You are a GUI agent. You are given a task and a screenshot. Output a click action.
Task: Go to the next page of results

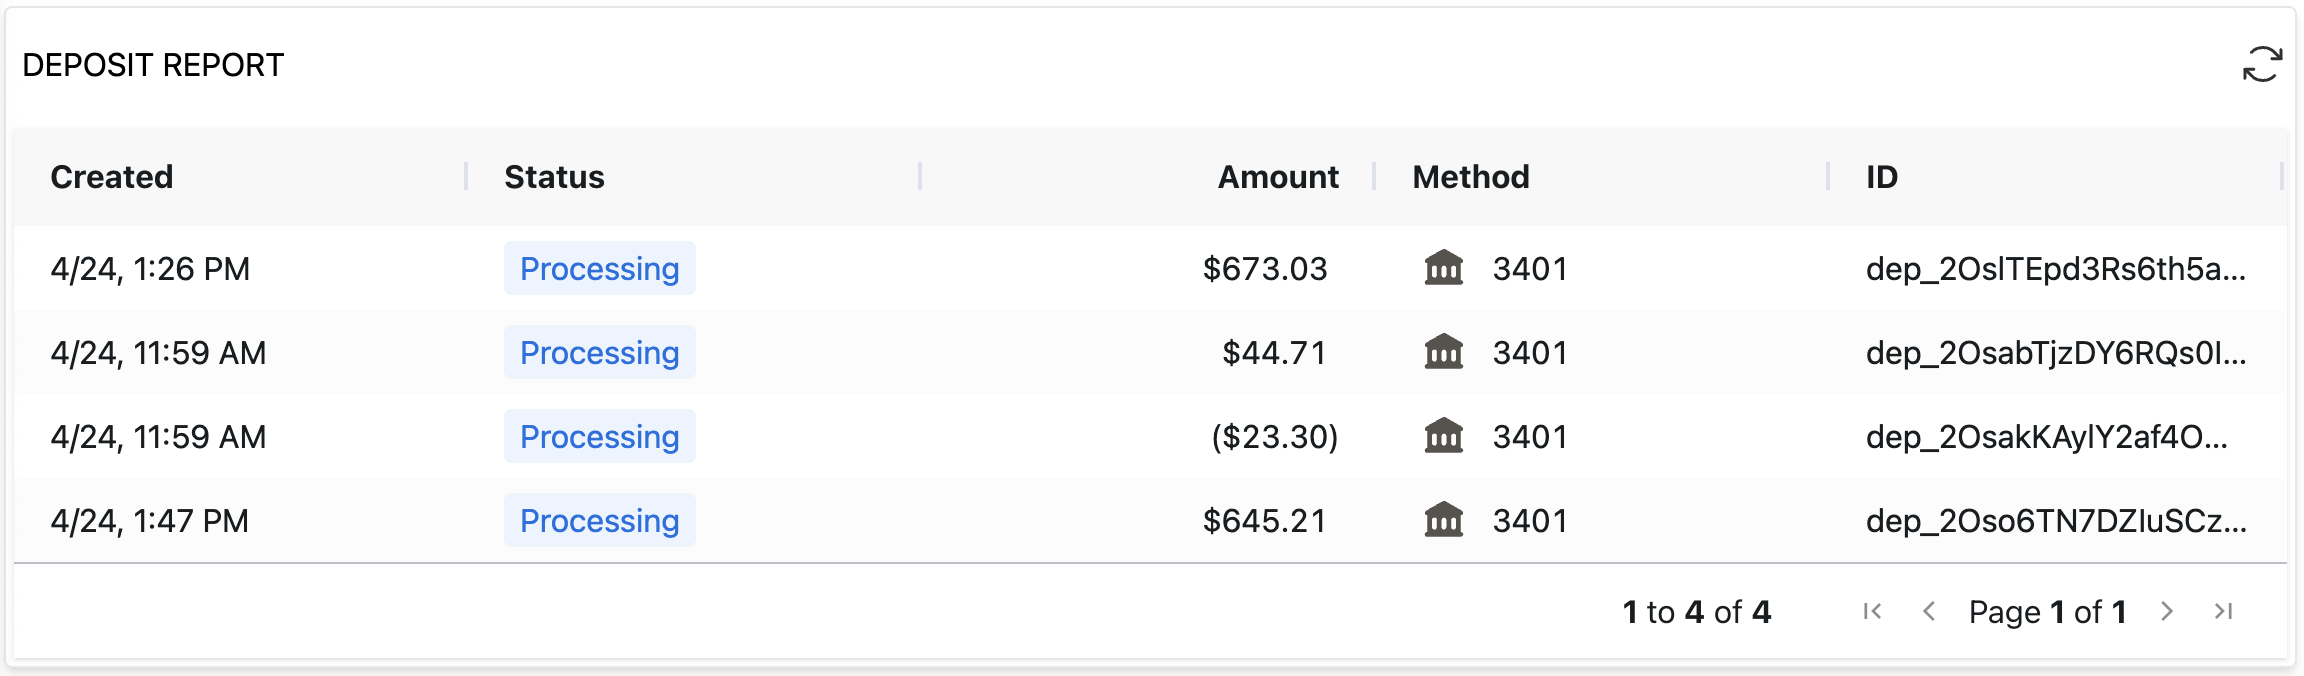tap(2167, 611)
